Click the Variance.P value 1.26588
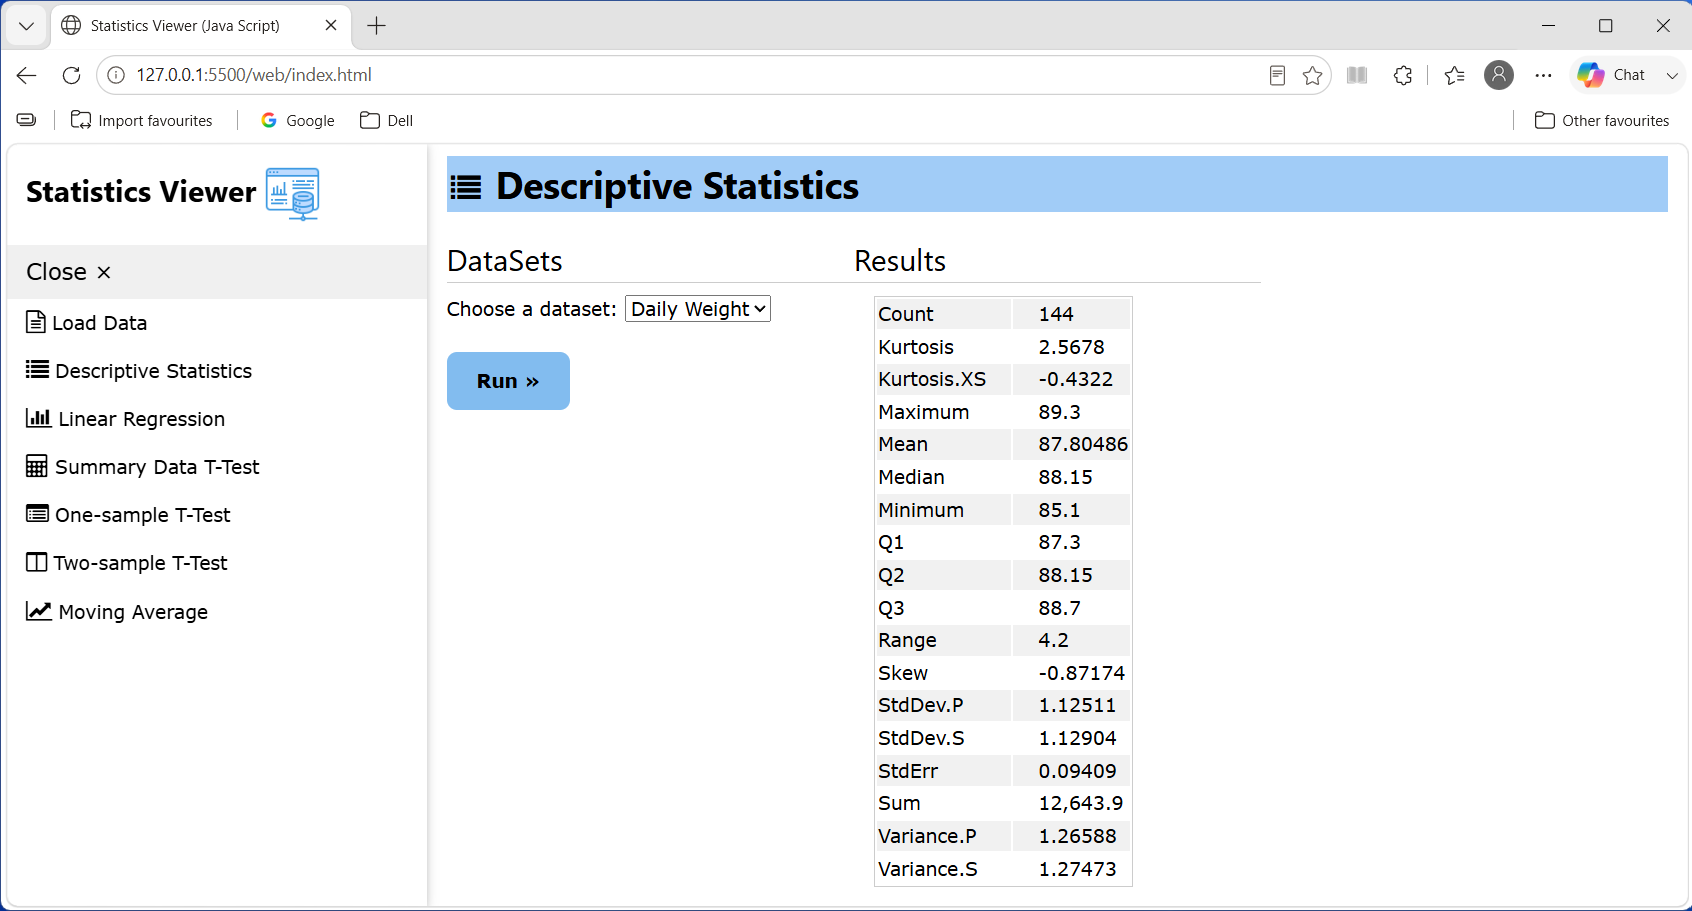 (x=1077, y=836)
